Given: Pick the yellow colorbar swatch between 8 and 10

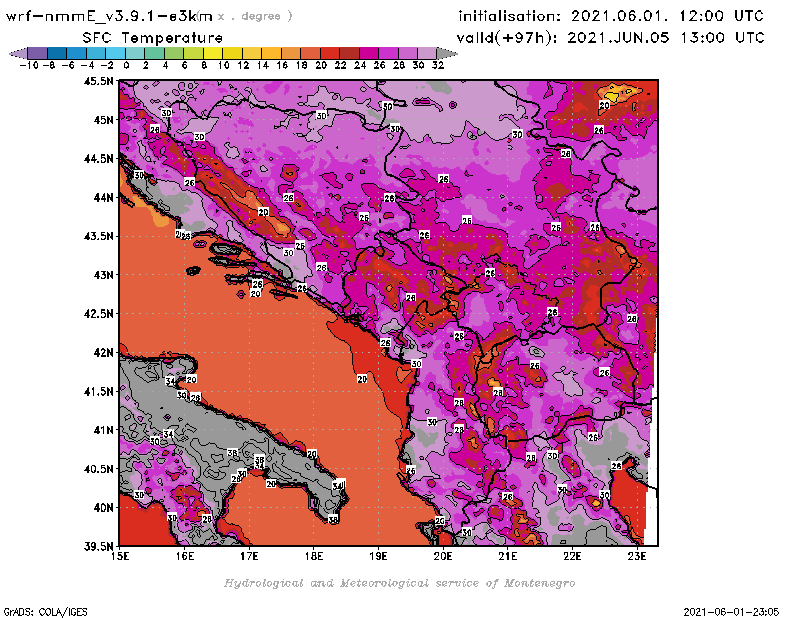Looking at the screenshot, I should click(213, 53).
